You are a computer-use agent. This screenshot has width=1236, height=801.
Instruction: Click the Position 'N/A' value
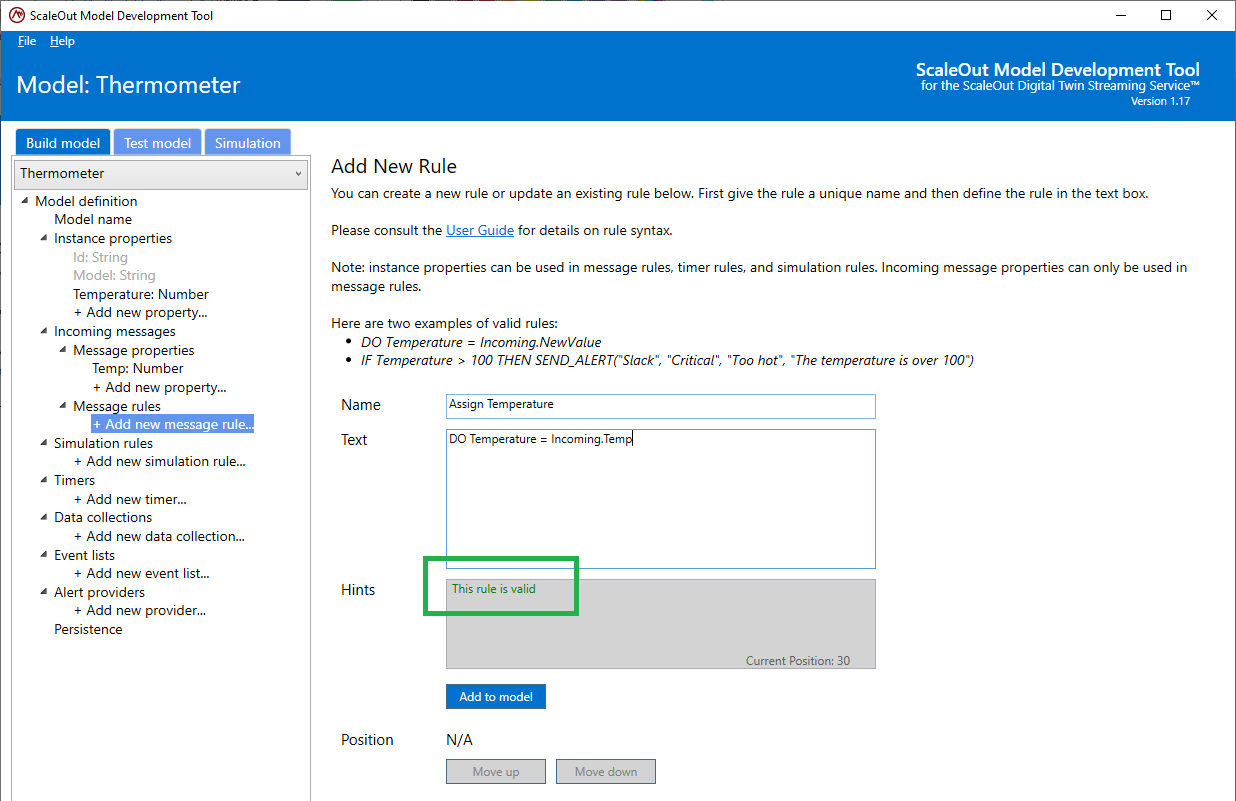pos(459,740)
